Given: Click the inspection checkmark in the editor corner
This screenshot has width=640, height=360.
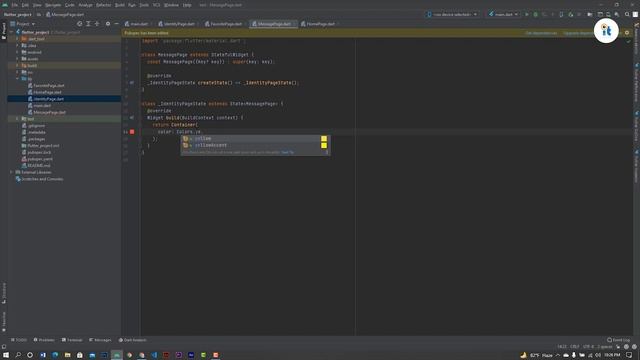Looking at the screenshot, I should pyautogui.click(x=629, y=41).
